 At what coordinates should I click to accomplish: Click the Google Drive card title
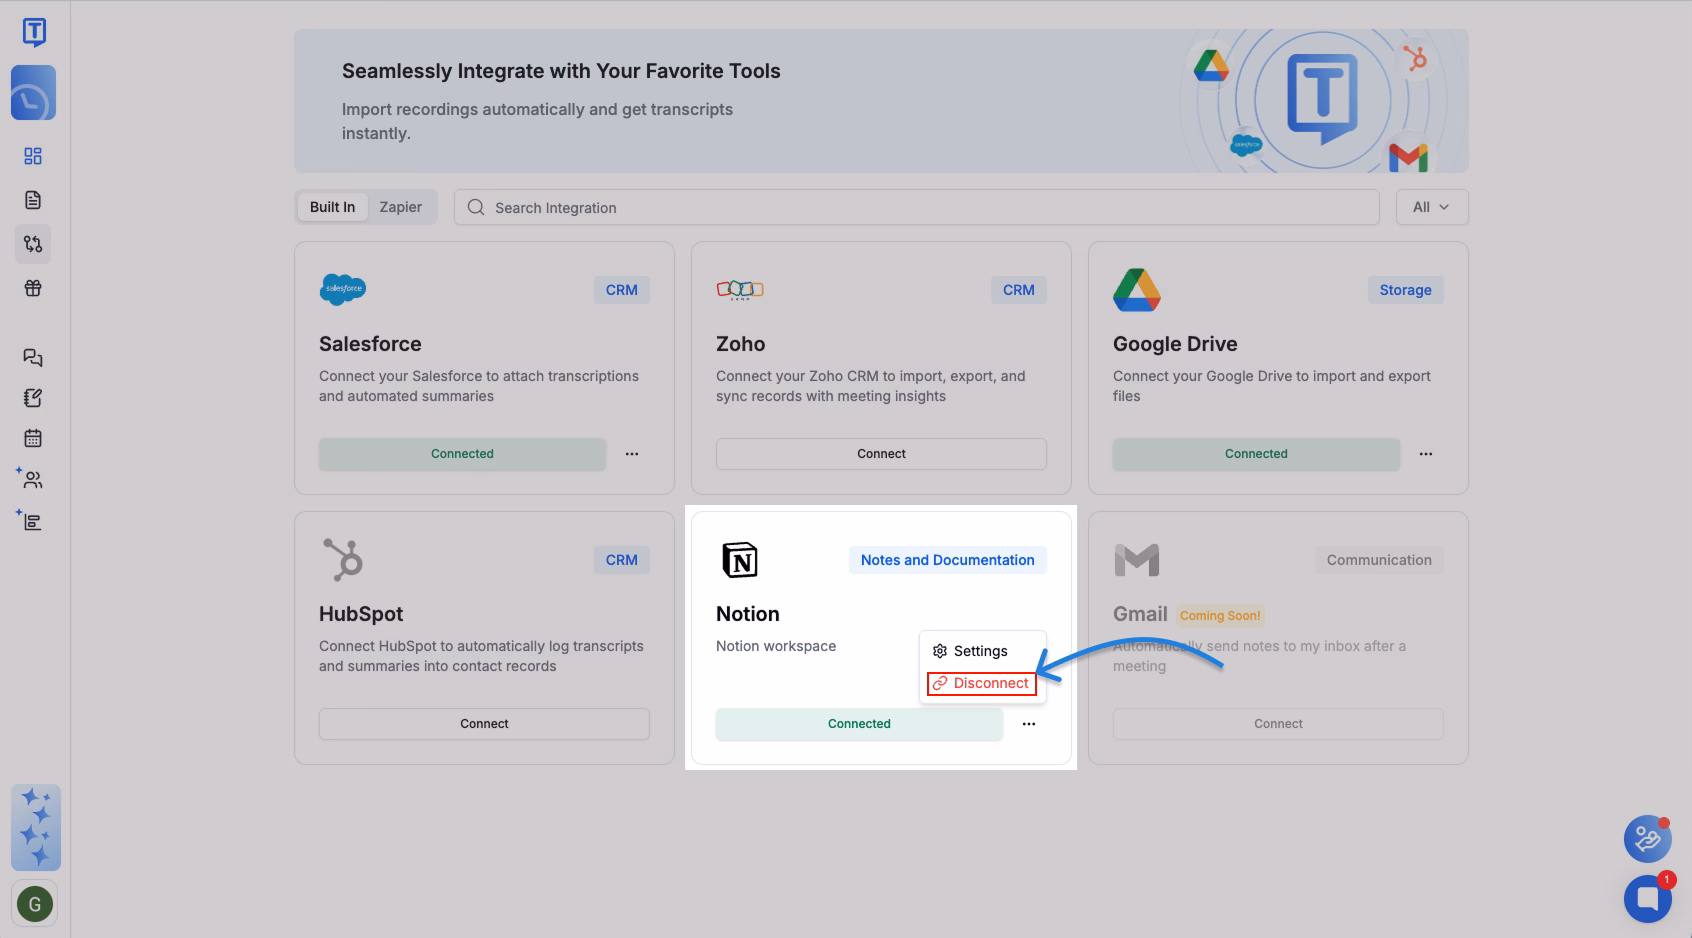pyautogui.click(x=1175, y=344)
